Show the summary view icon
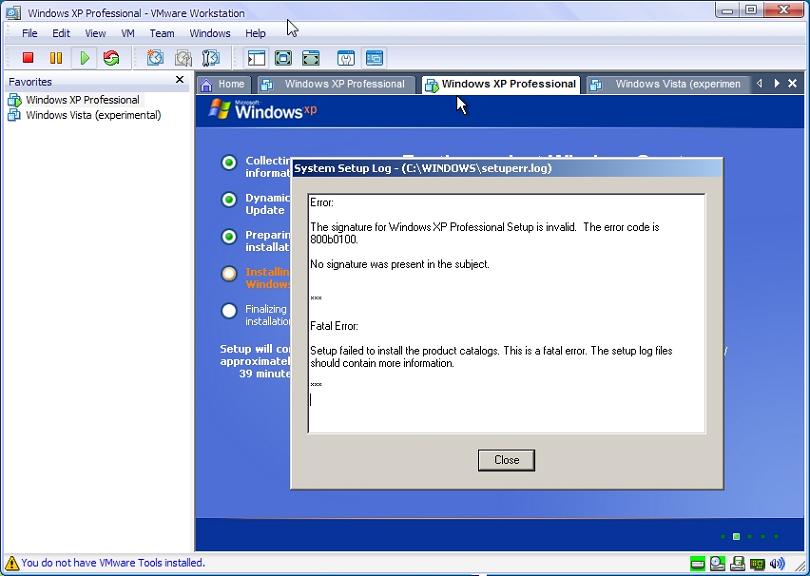This screenshot has height=576, width=810. tap(346, 58)
